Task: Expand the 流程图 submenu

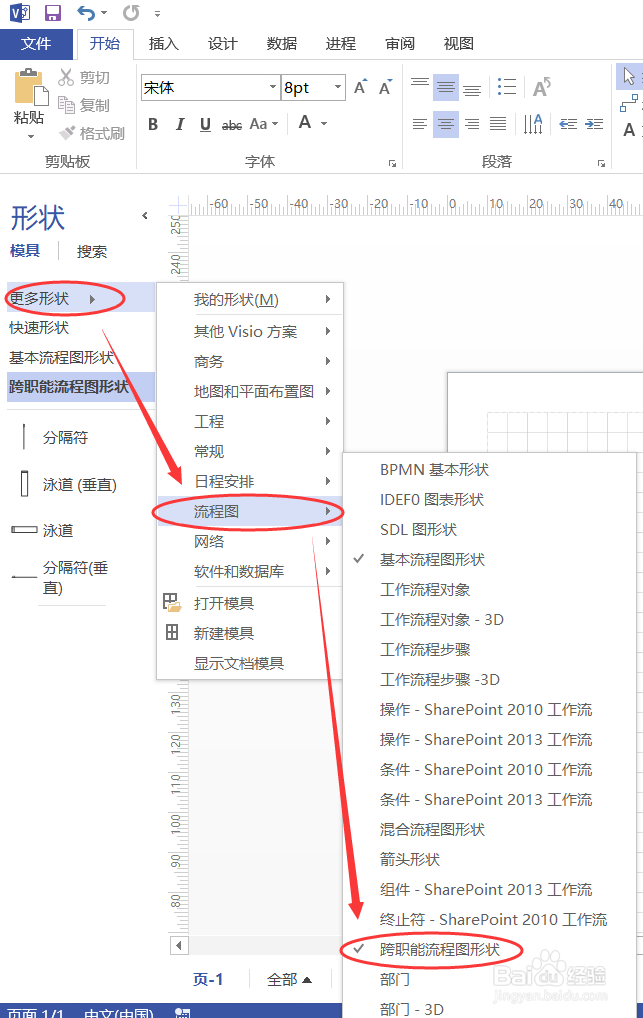Action: tap(250, 512)
